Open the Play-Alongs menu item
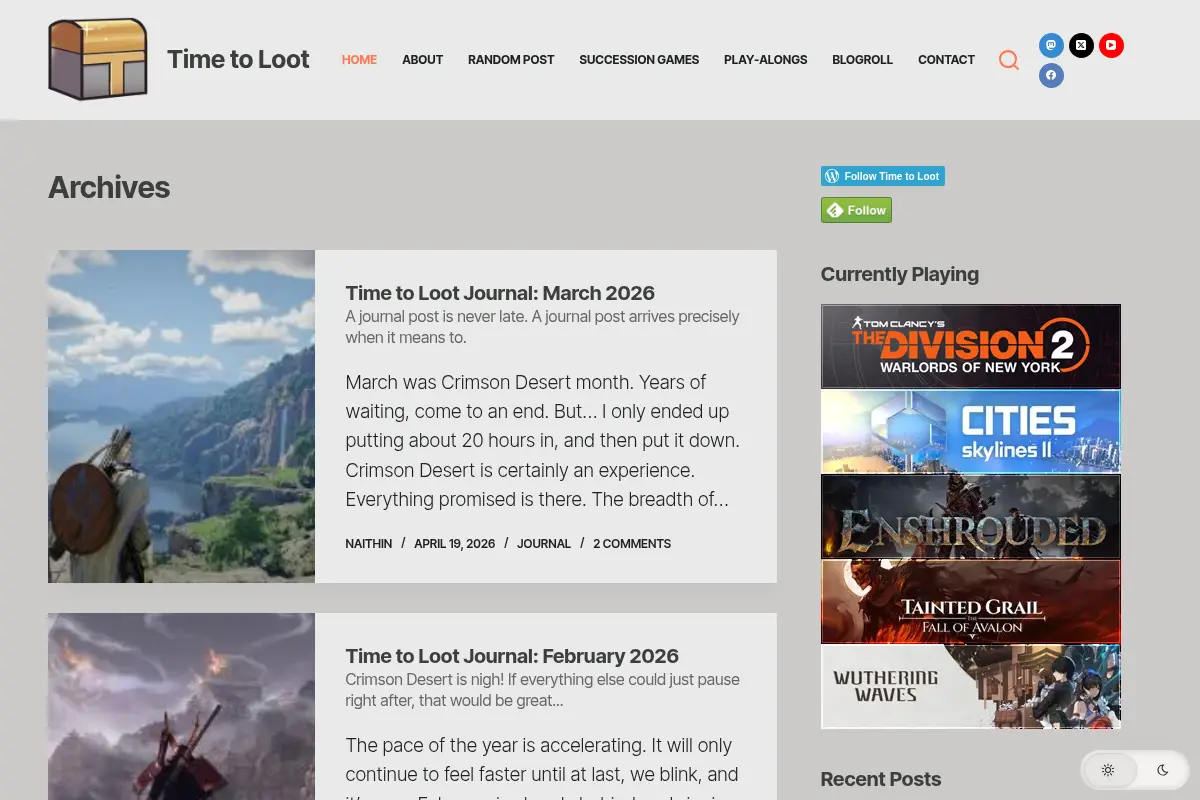The width and height of the screenshot is (1200, 800). [766, 60]
